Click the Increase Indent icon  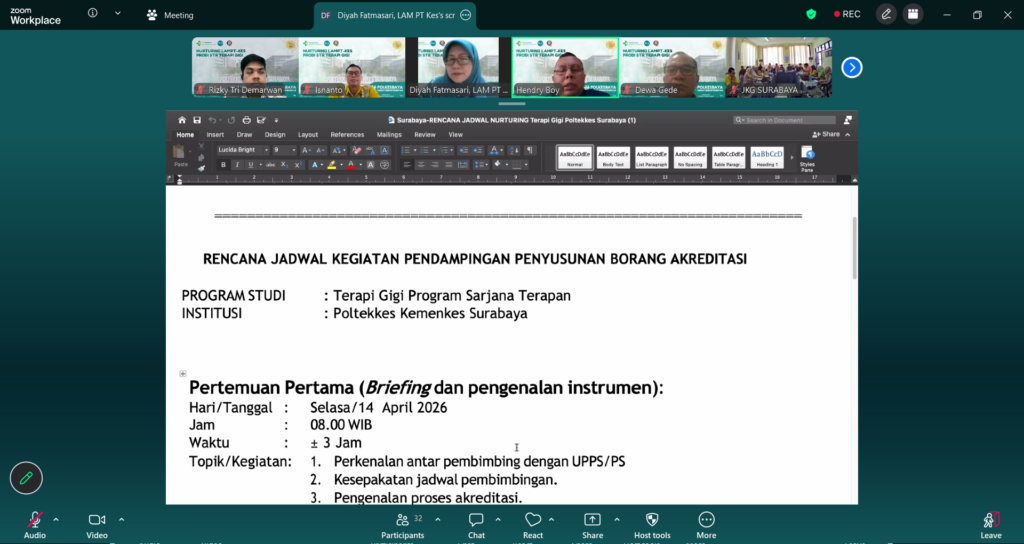point(477,150)
